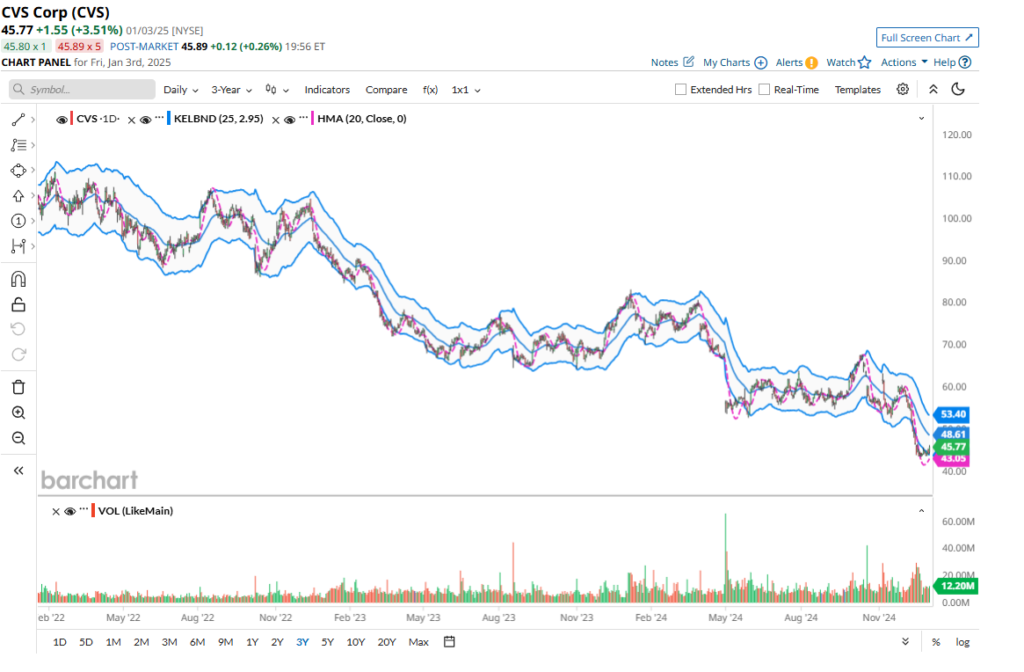This screenshot has height=672, width=1024.
Task: Click the Full Screen Chart button
Action: coord(927,38)
